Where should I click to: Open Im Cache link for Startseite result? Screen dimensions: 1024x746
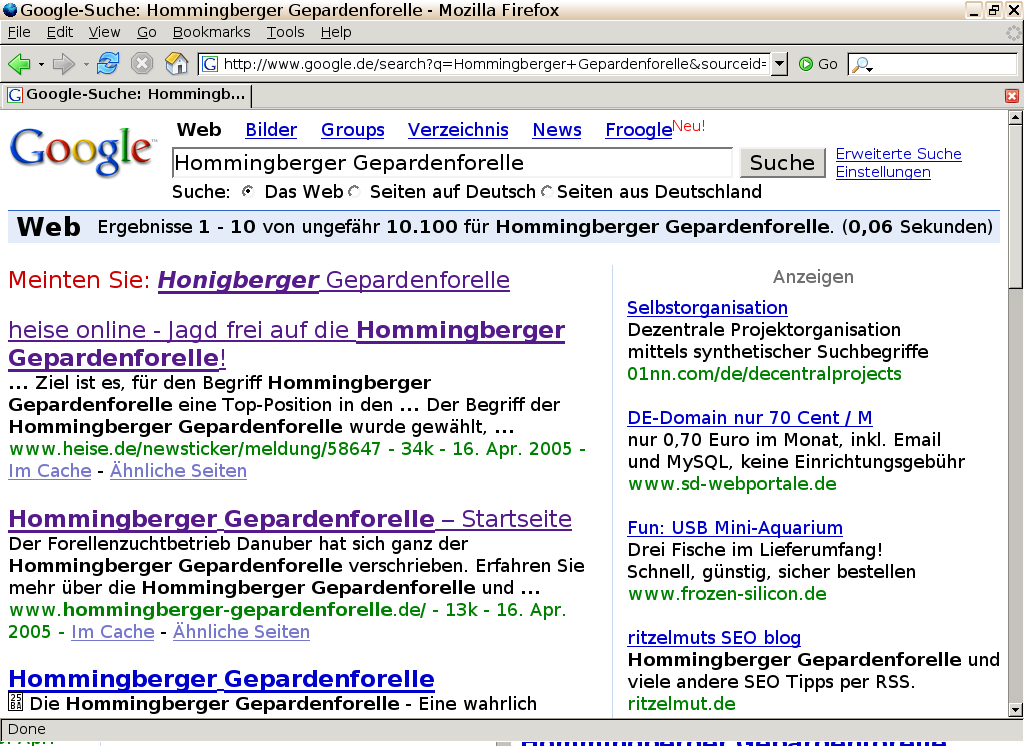(x=112, y=632)
